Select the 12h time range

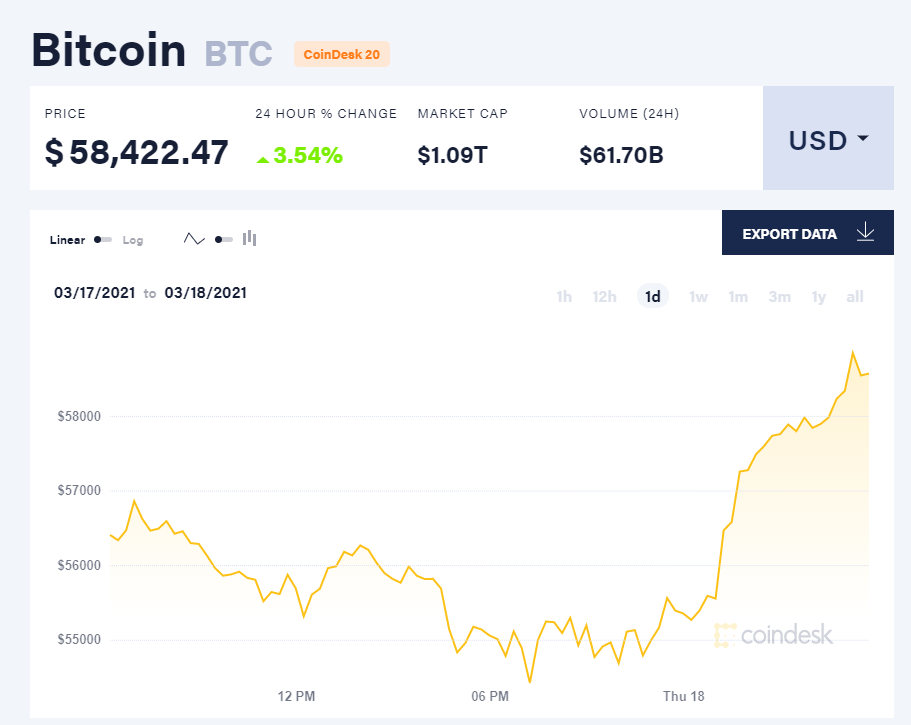pos(604,296)
